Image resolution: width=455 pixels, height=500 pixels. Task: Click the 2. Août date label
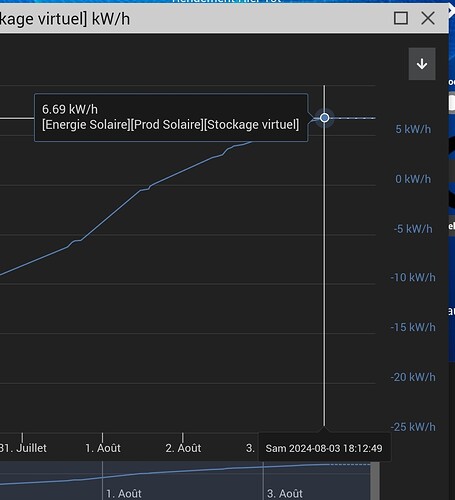pos(183,448)
